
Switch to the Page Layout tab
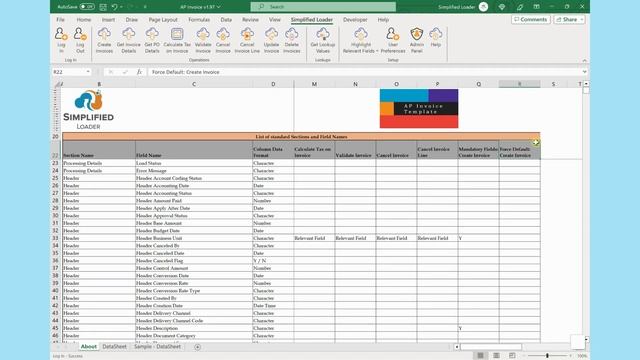coord(163,20)
